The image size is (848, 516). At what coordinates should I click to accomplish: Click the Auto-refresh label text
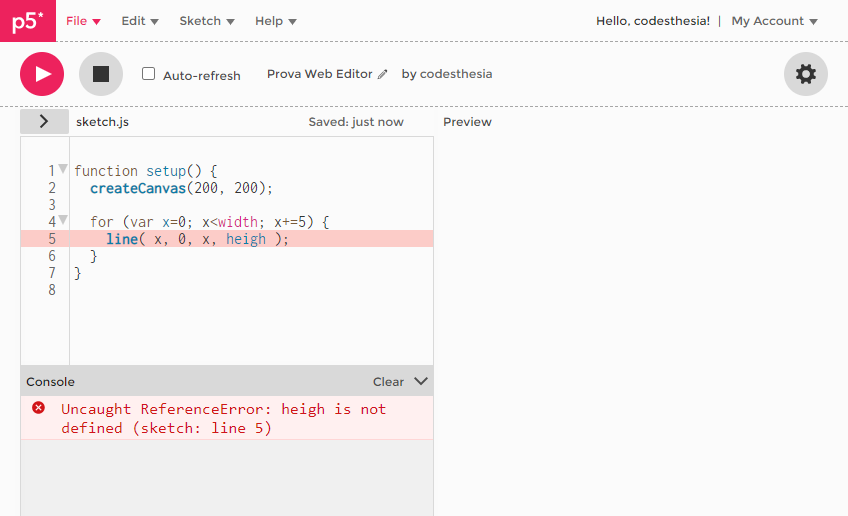click(202, 76)
